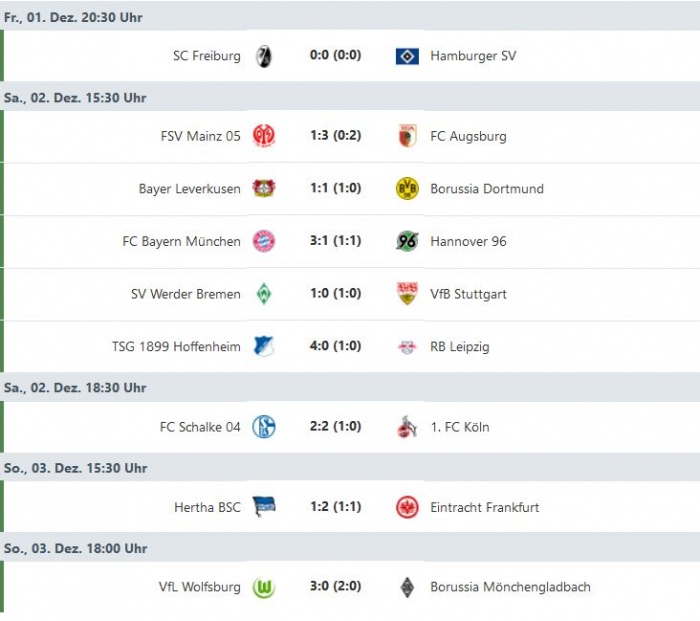Open the VfB Stuttgart team link
The image size is (700, 621).
coord(468,294)
